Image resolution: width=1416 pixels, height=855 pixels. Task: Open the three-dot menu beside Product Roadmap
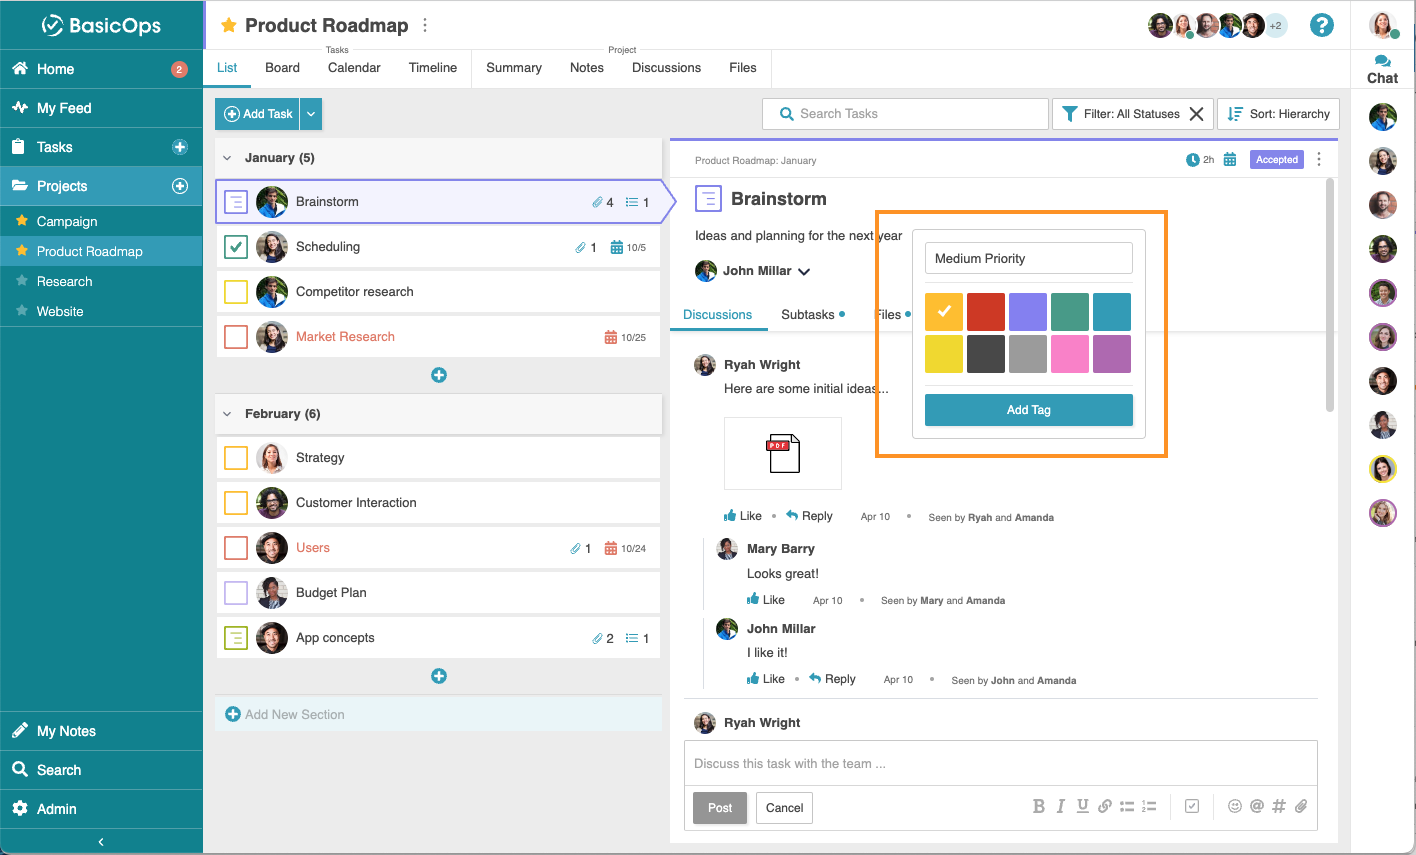(x=425, y=25)
